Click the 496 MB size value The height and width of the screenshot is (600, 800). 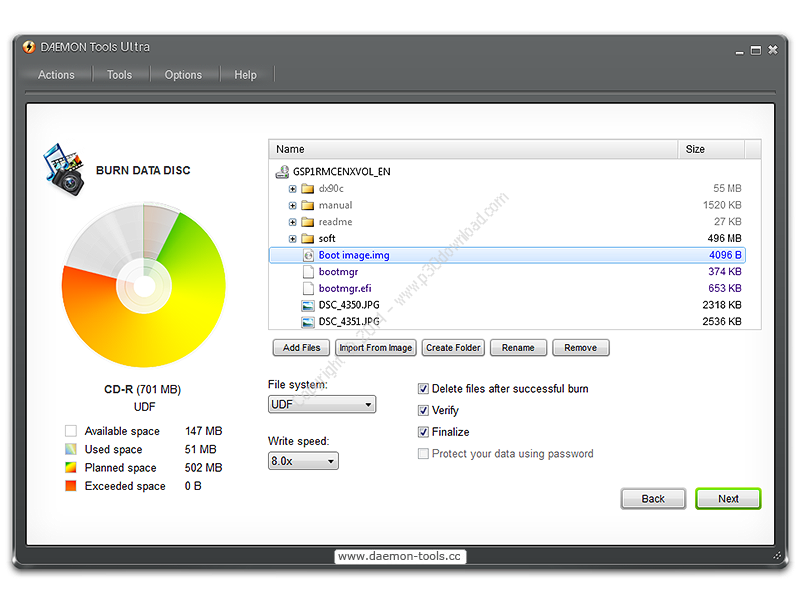pyautogui.click(x=724, y=238)
